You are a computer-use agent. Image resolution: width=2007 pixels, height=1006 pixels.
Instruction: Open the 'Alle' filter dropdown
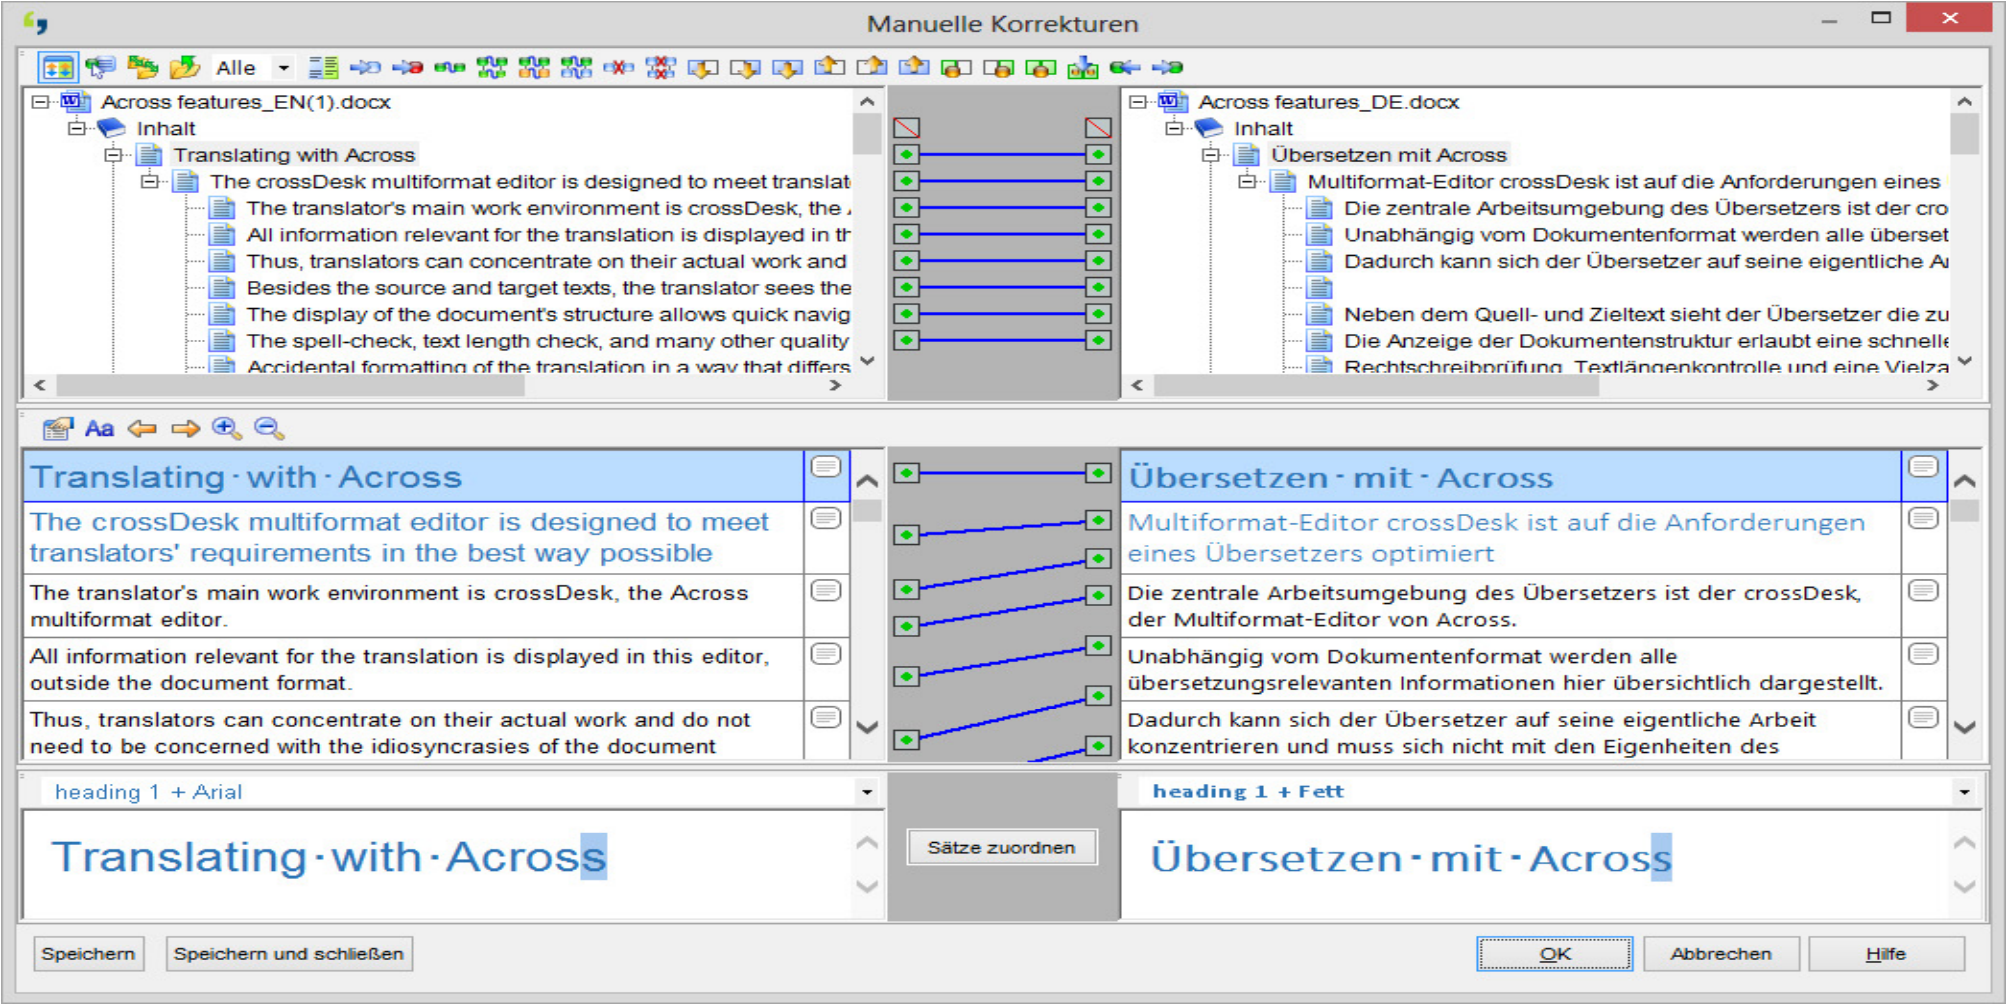click(x=283, y=67)
